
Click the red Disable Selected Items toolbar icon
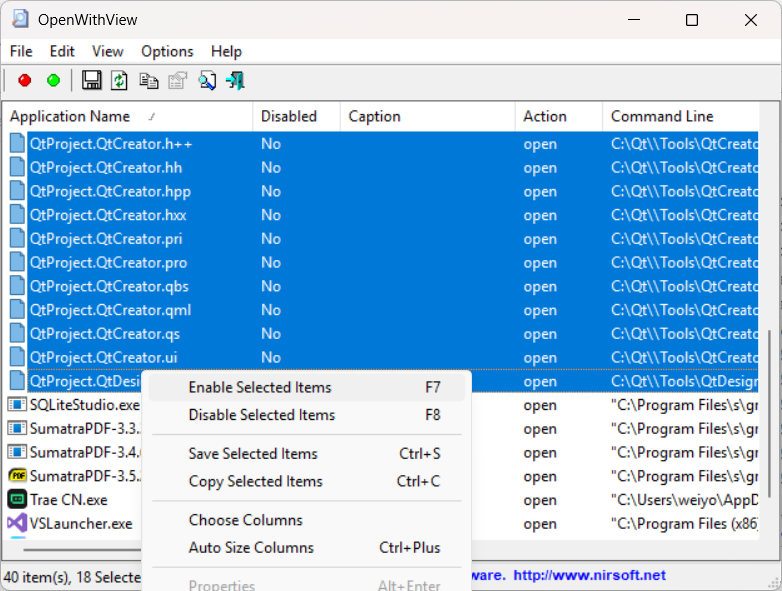tap(24, 80)
